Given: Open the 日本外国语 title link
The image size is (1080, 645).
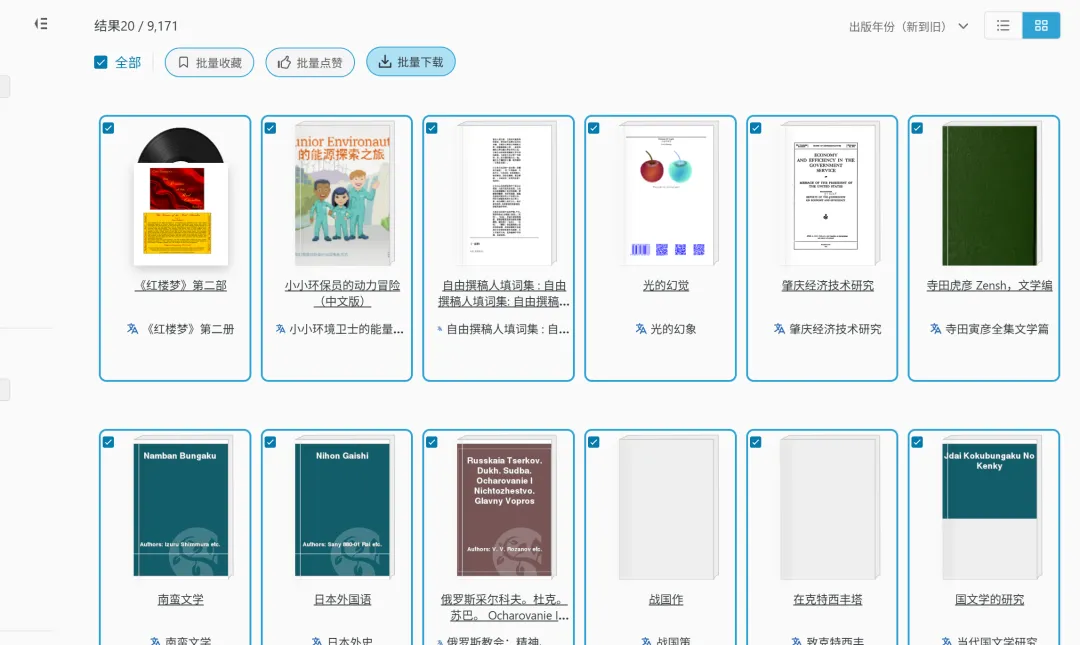Looking at the screenshot, I should pyautogui.click(x=342, y=600).
